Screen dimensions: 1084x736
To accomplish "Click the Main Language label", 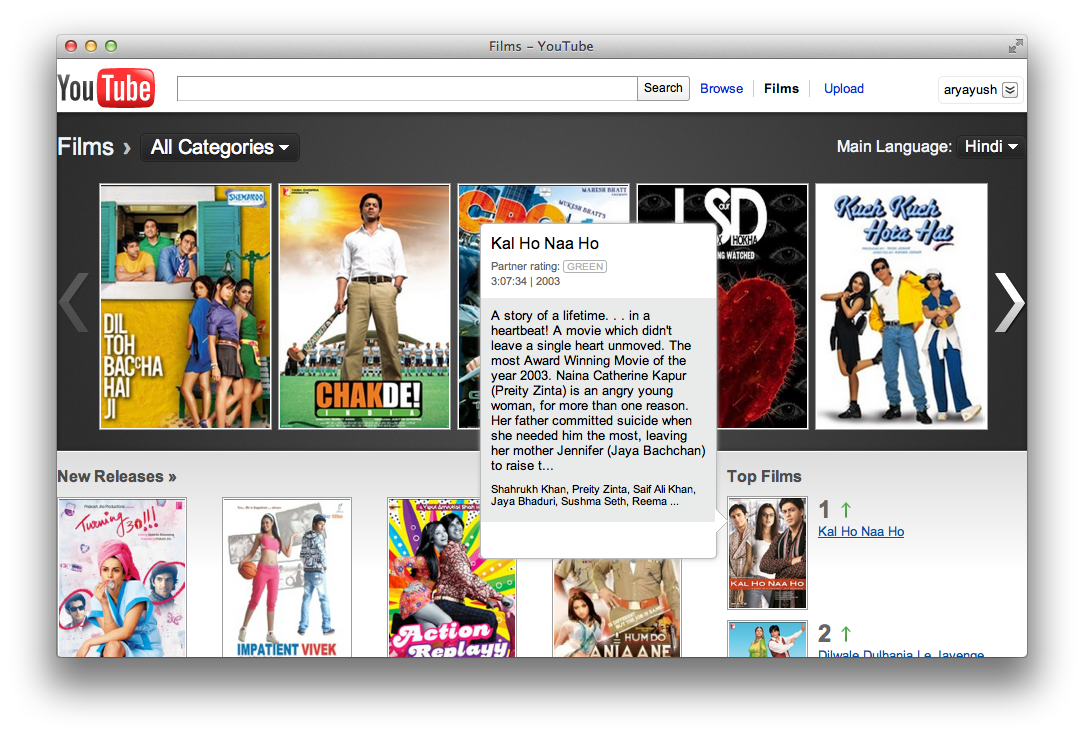I will 894,147.
